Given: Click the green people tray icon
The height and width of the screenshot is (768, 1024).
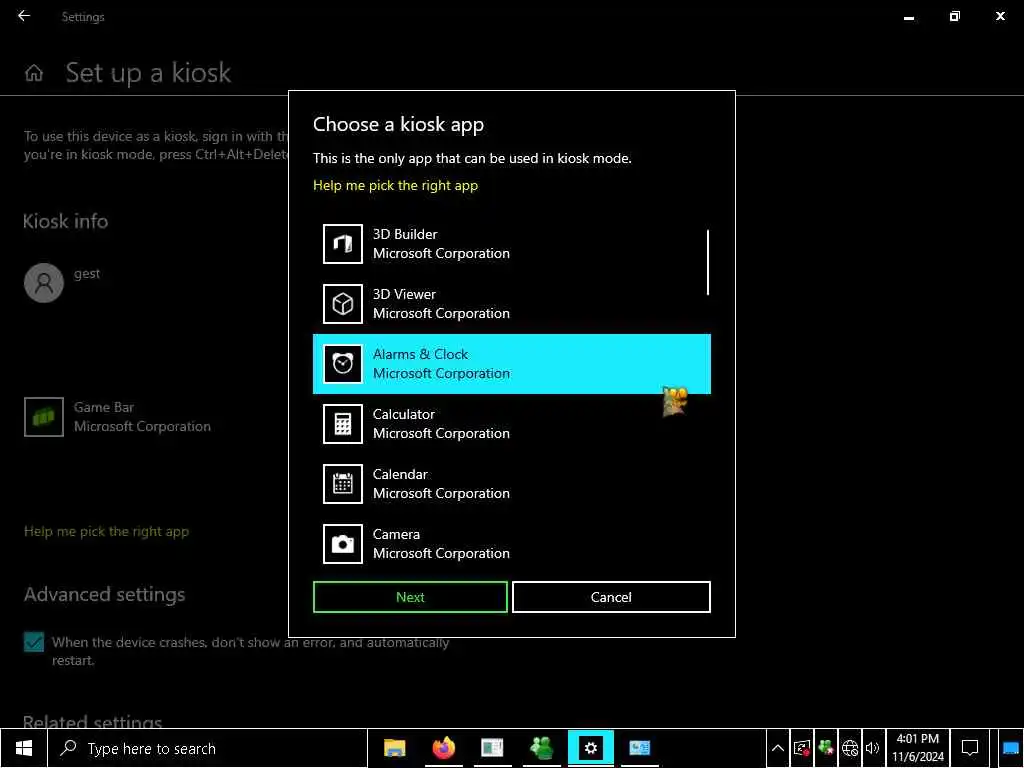Looking at the screenshot, I should pos(826,748).
